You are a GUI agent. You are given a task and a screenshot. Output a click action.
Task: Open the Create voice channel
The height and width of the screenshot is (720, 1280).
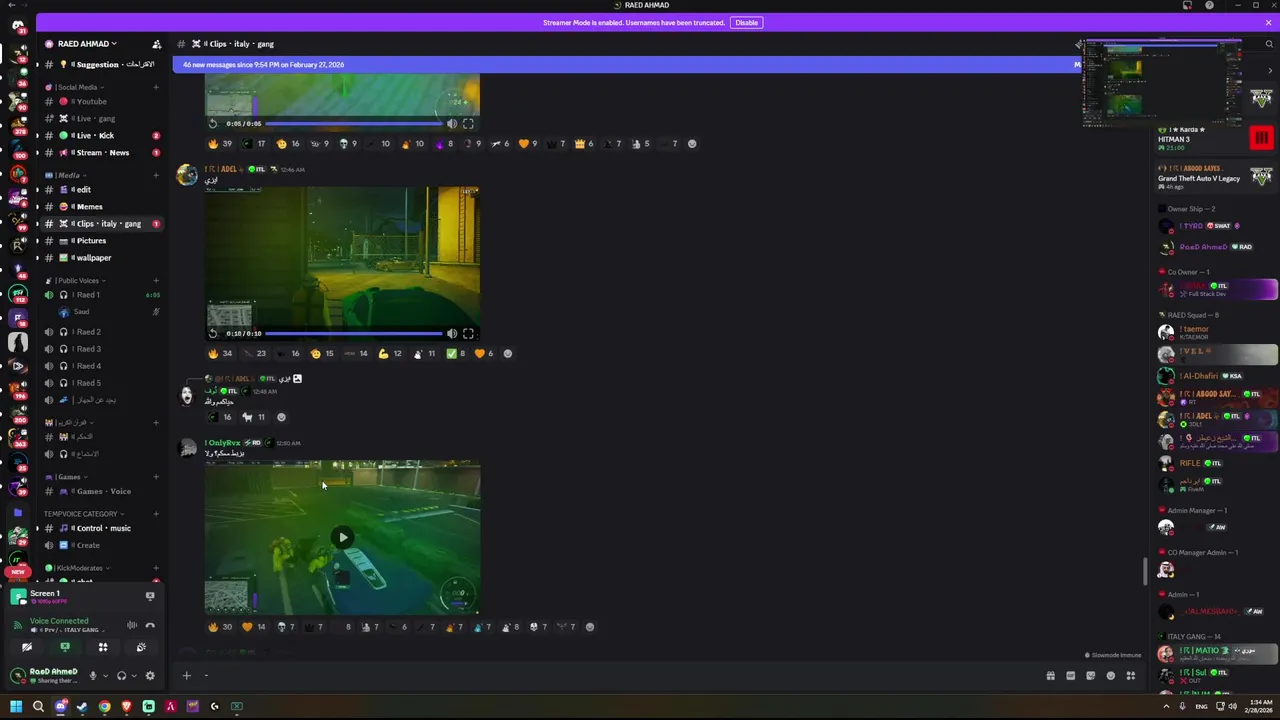point(103,545)
